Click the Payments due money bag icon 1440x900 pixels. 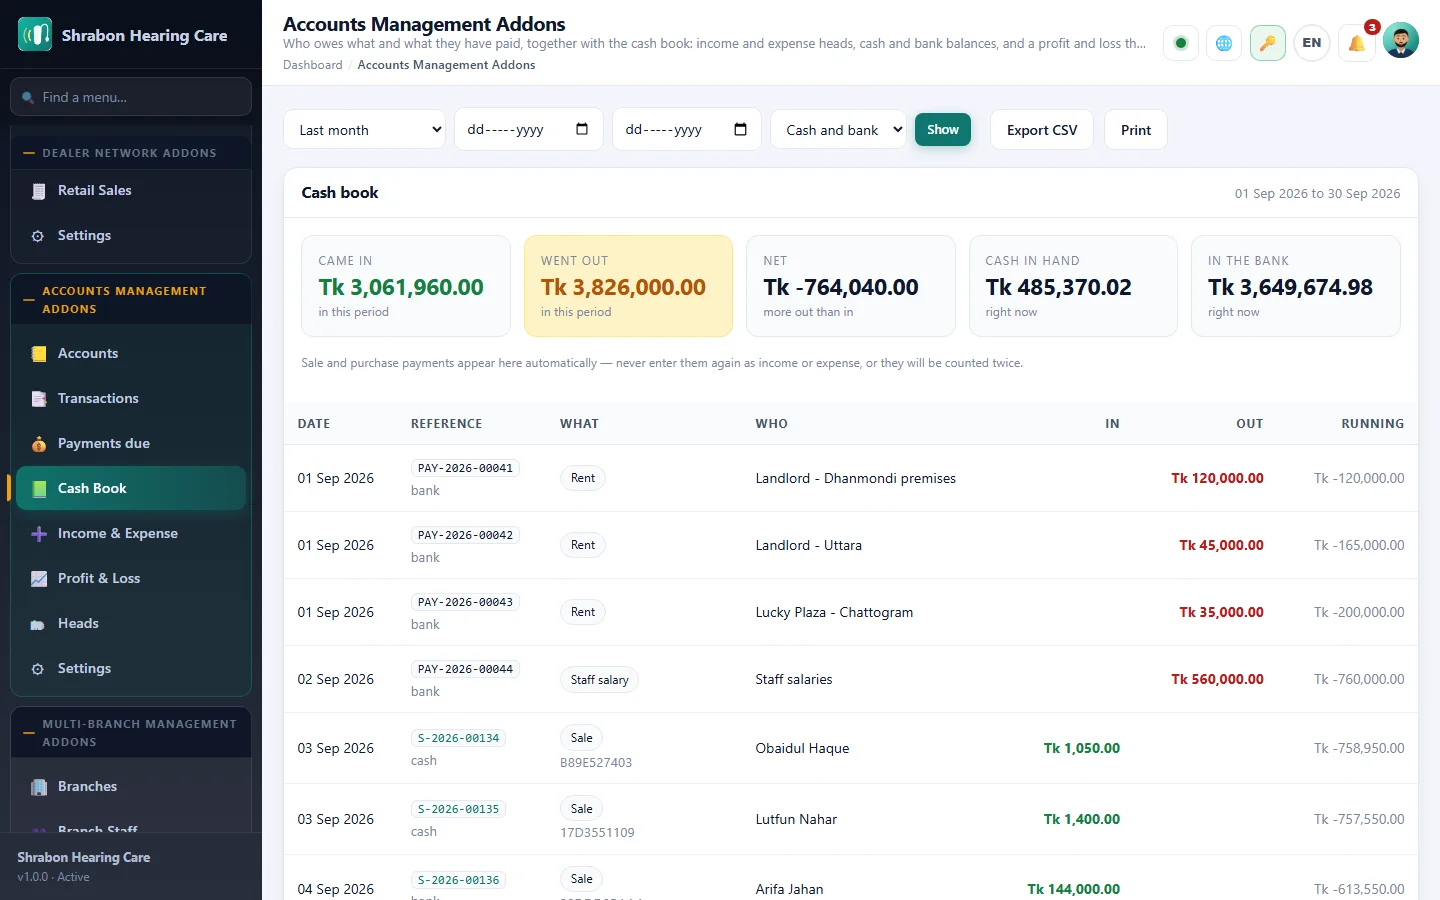pyautogui.click(x=39, y=443)
